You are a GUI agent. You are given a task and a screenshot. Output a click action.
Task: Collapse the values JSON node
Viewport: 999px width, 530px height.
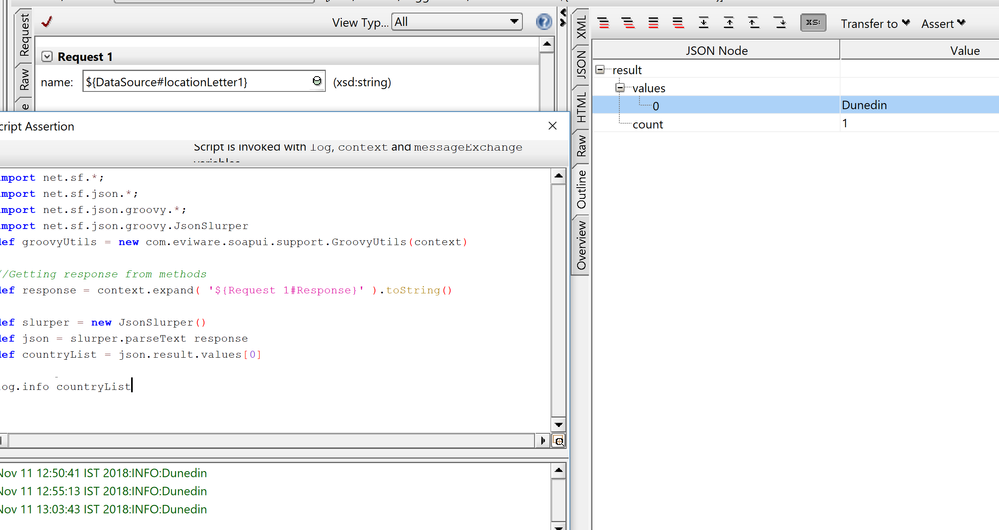coord(620,88)
